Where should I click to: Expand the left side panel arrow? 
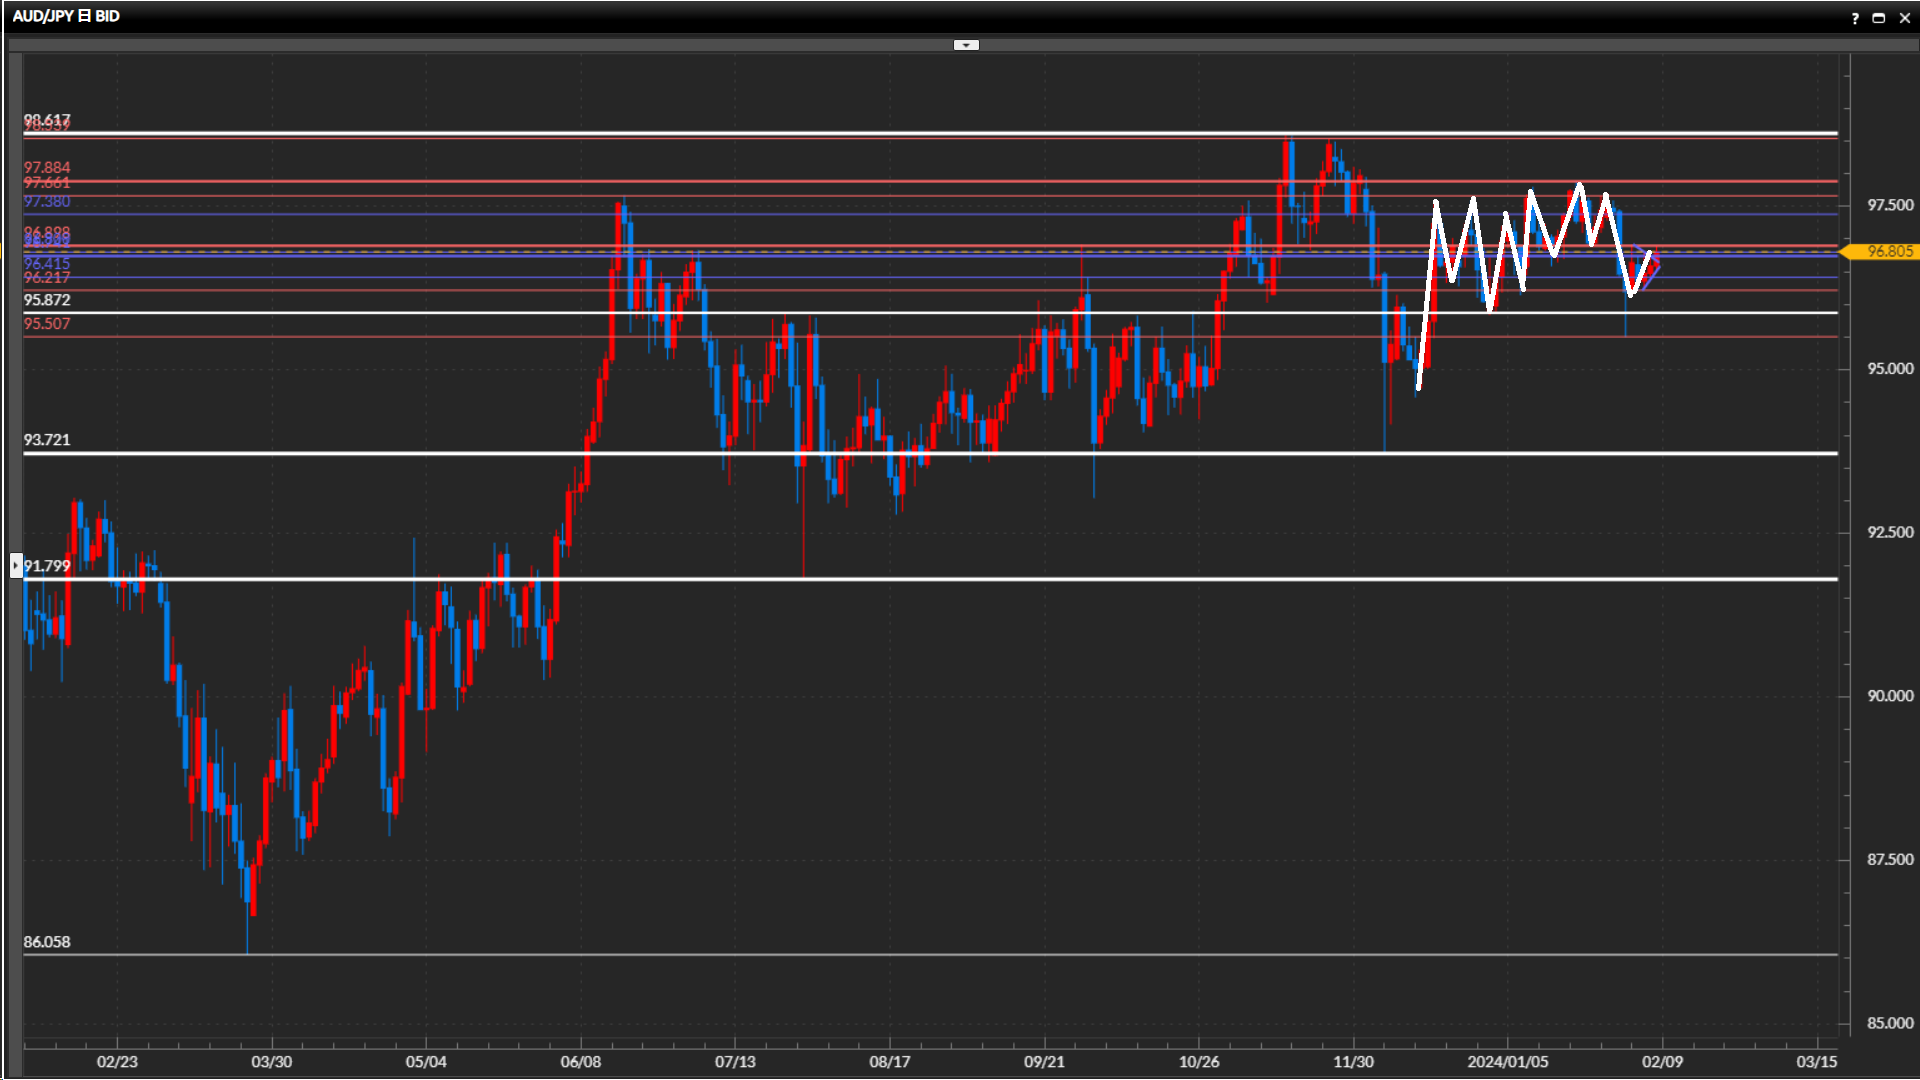point(16,566)
